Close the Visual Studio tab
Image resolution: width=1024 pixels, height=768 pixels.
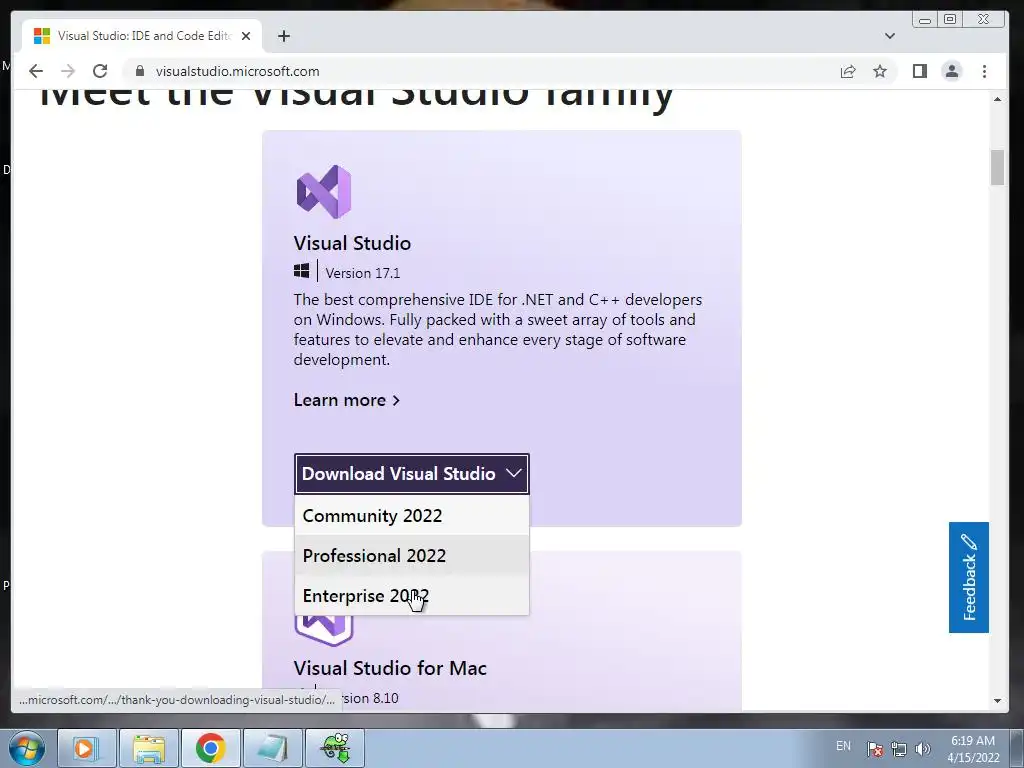tap(246, 36)
